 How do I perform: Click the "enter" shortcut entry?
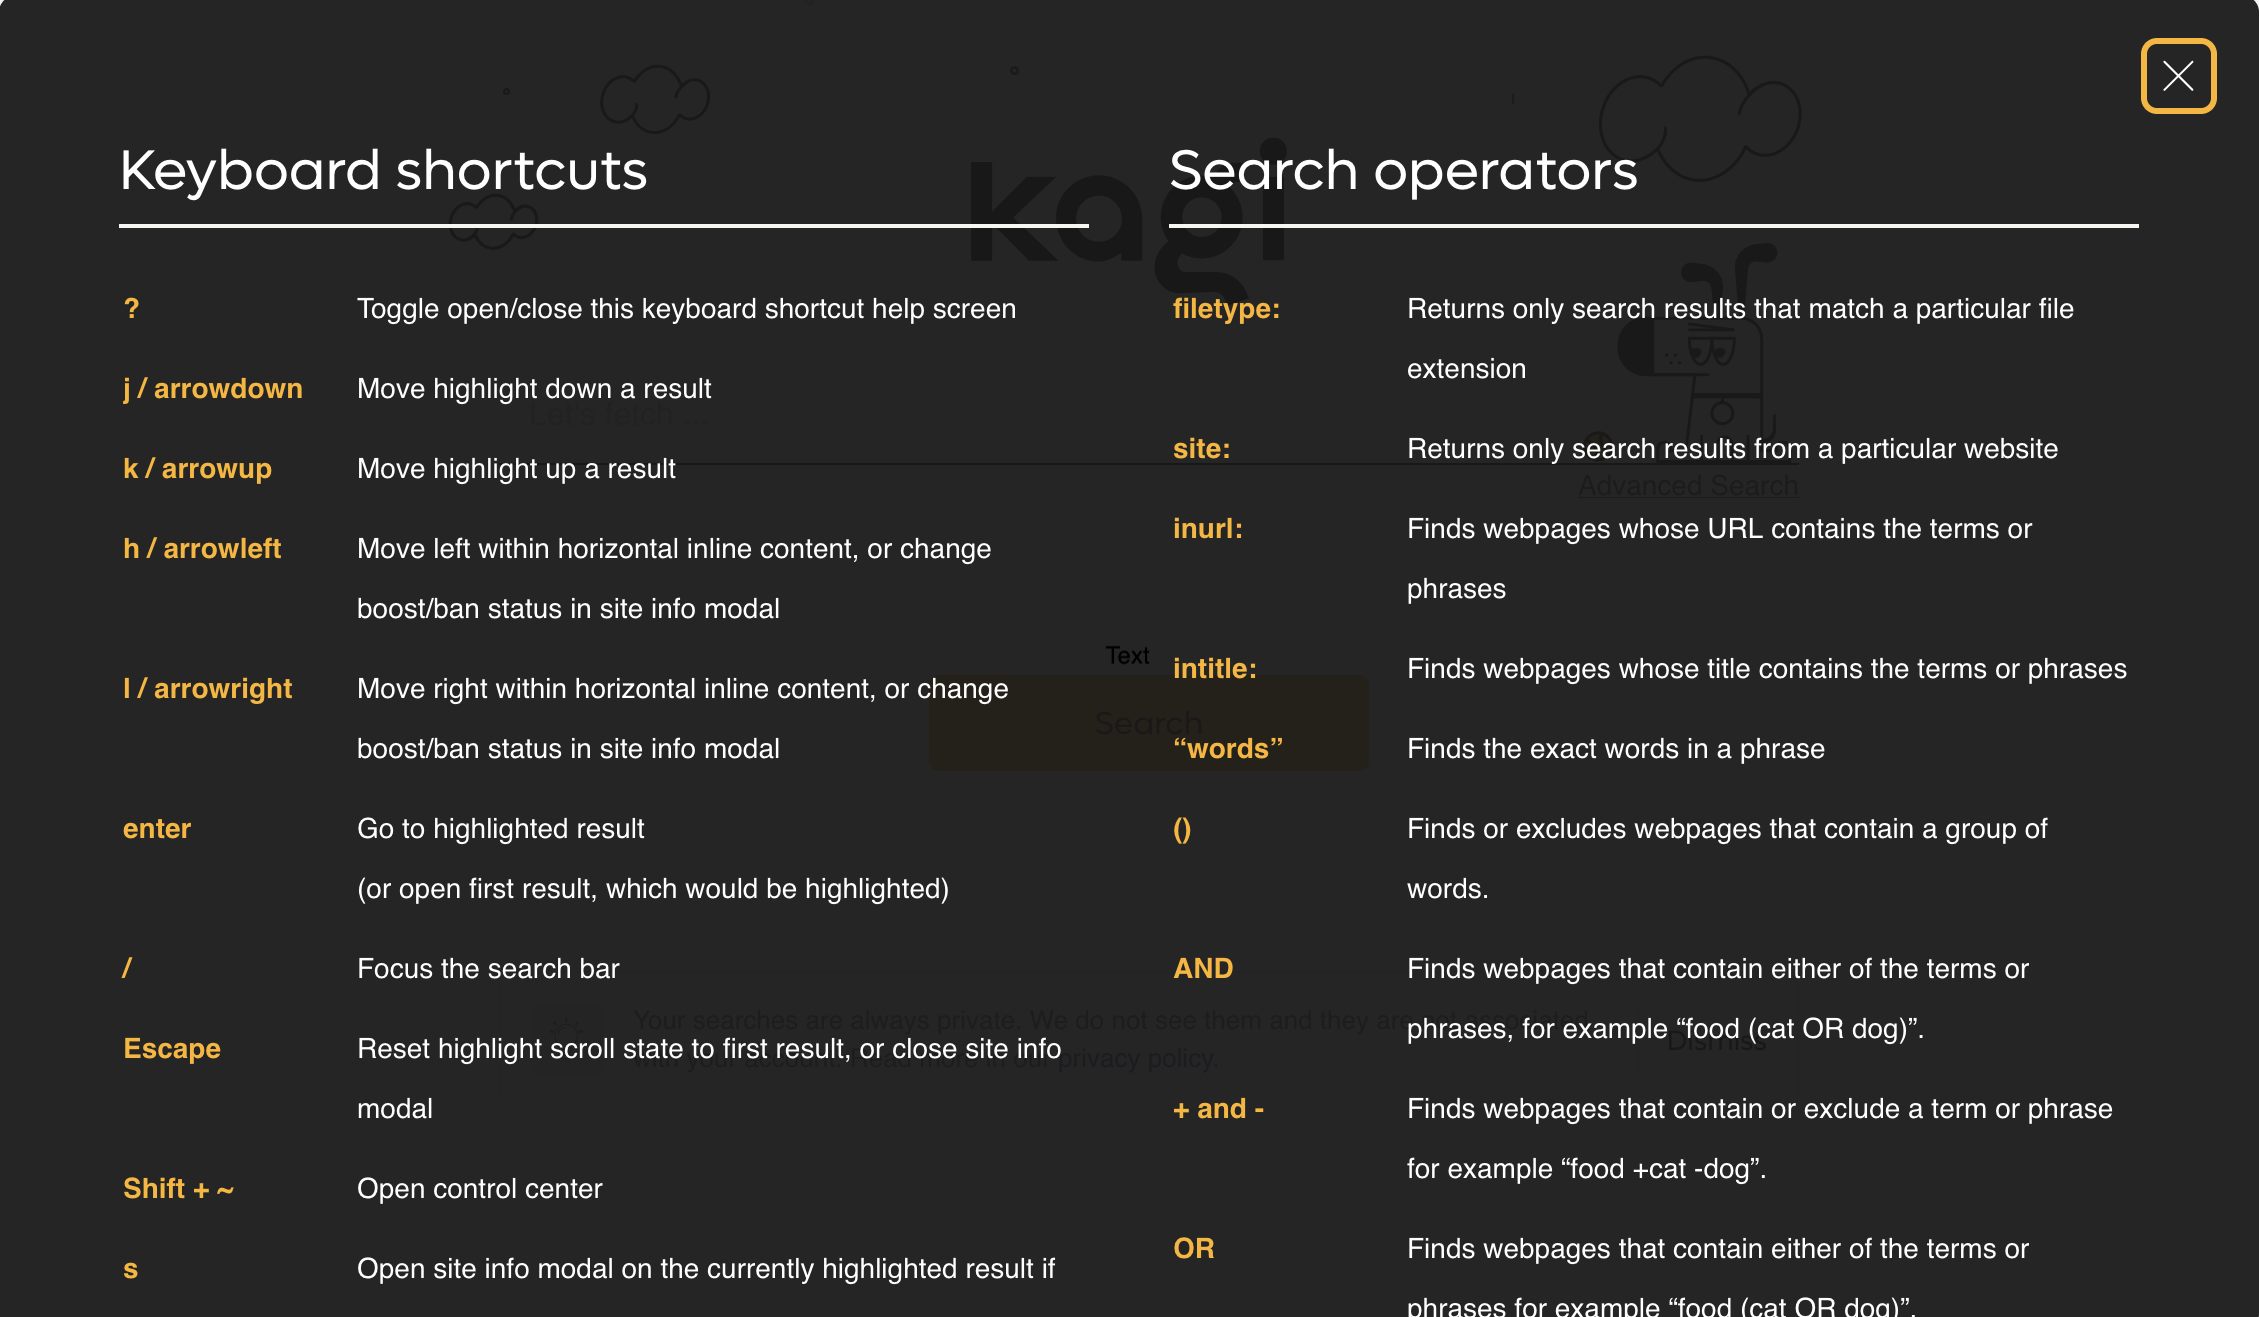click(x=157, y=829)
